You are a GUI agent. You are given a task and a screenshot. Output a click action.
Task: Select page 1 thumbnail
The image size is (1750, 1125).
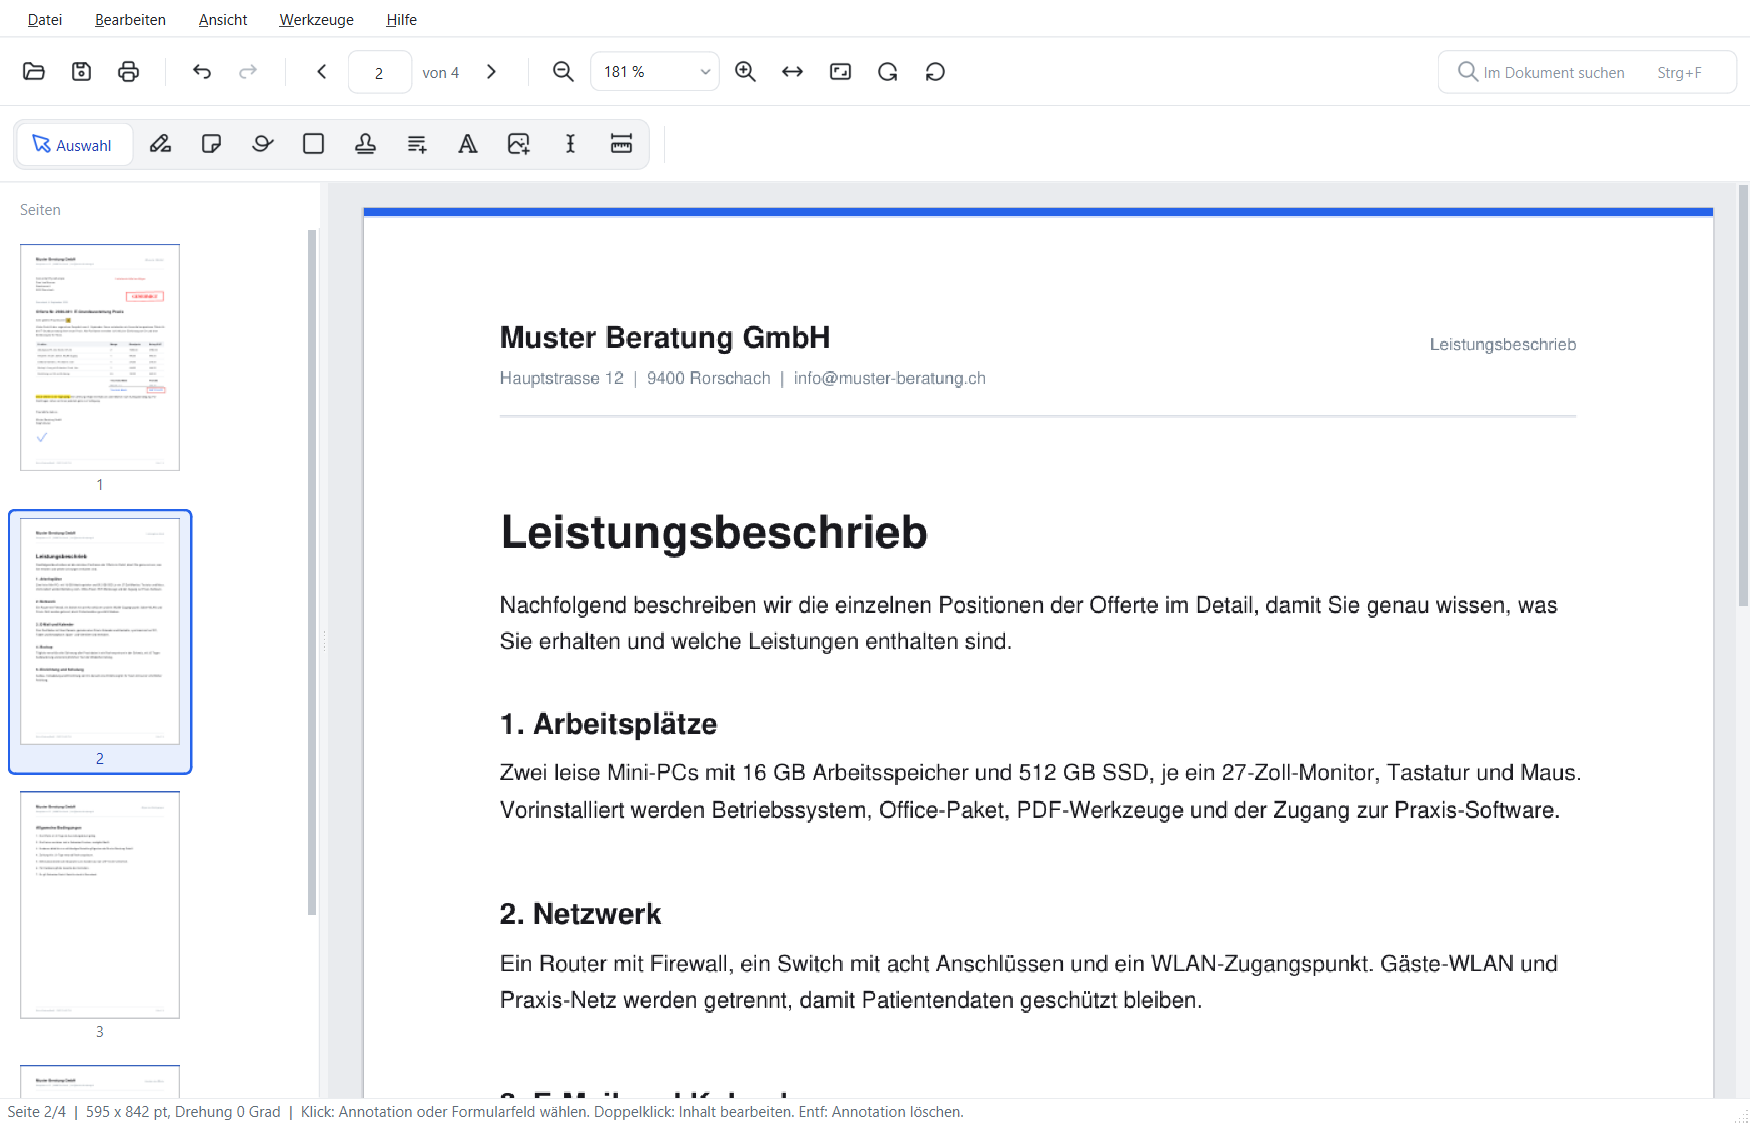click(x=100, y=358)
